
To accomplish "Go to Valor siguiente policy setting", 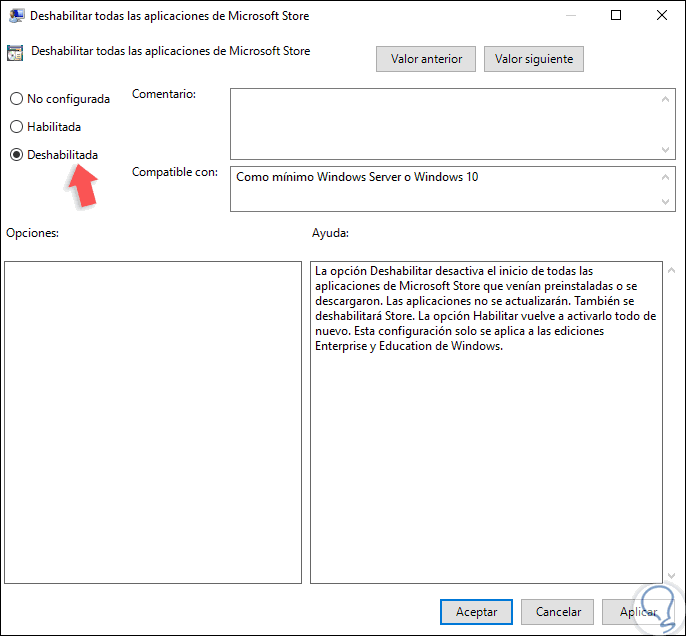I will coord(534,59).
